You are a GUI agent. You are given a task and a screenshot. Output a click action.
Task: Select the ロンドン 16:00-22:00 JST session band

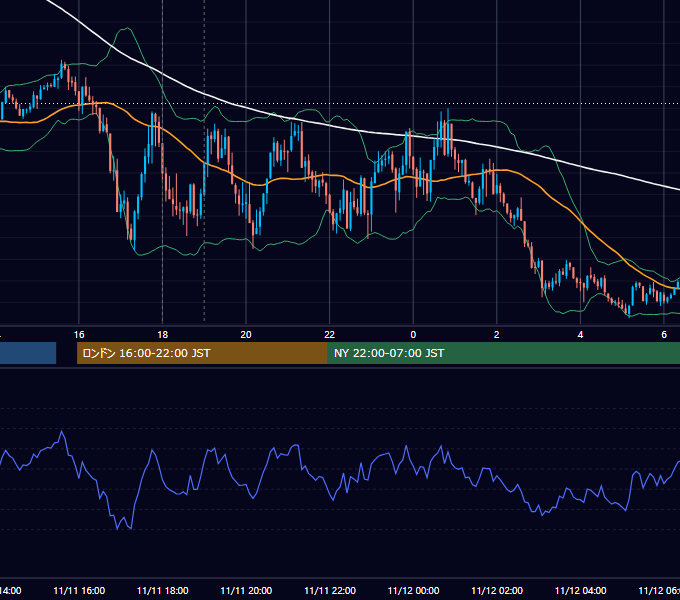click(x=202, y=353)
